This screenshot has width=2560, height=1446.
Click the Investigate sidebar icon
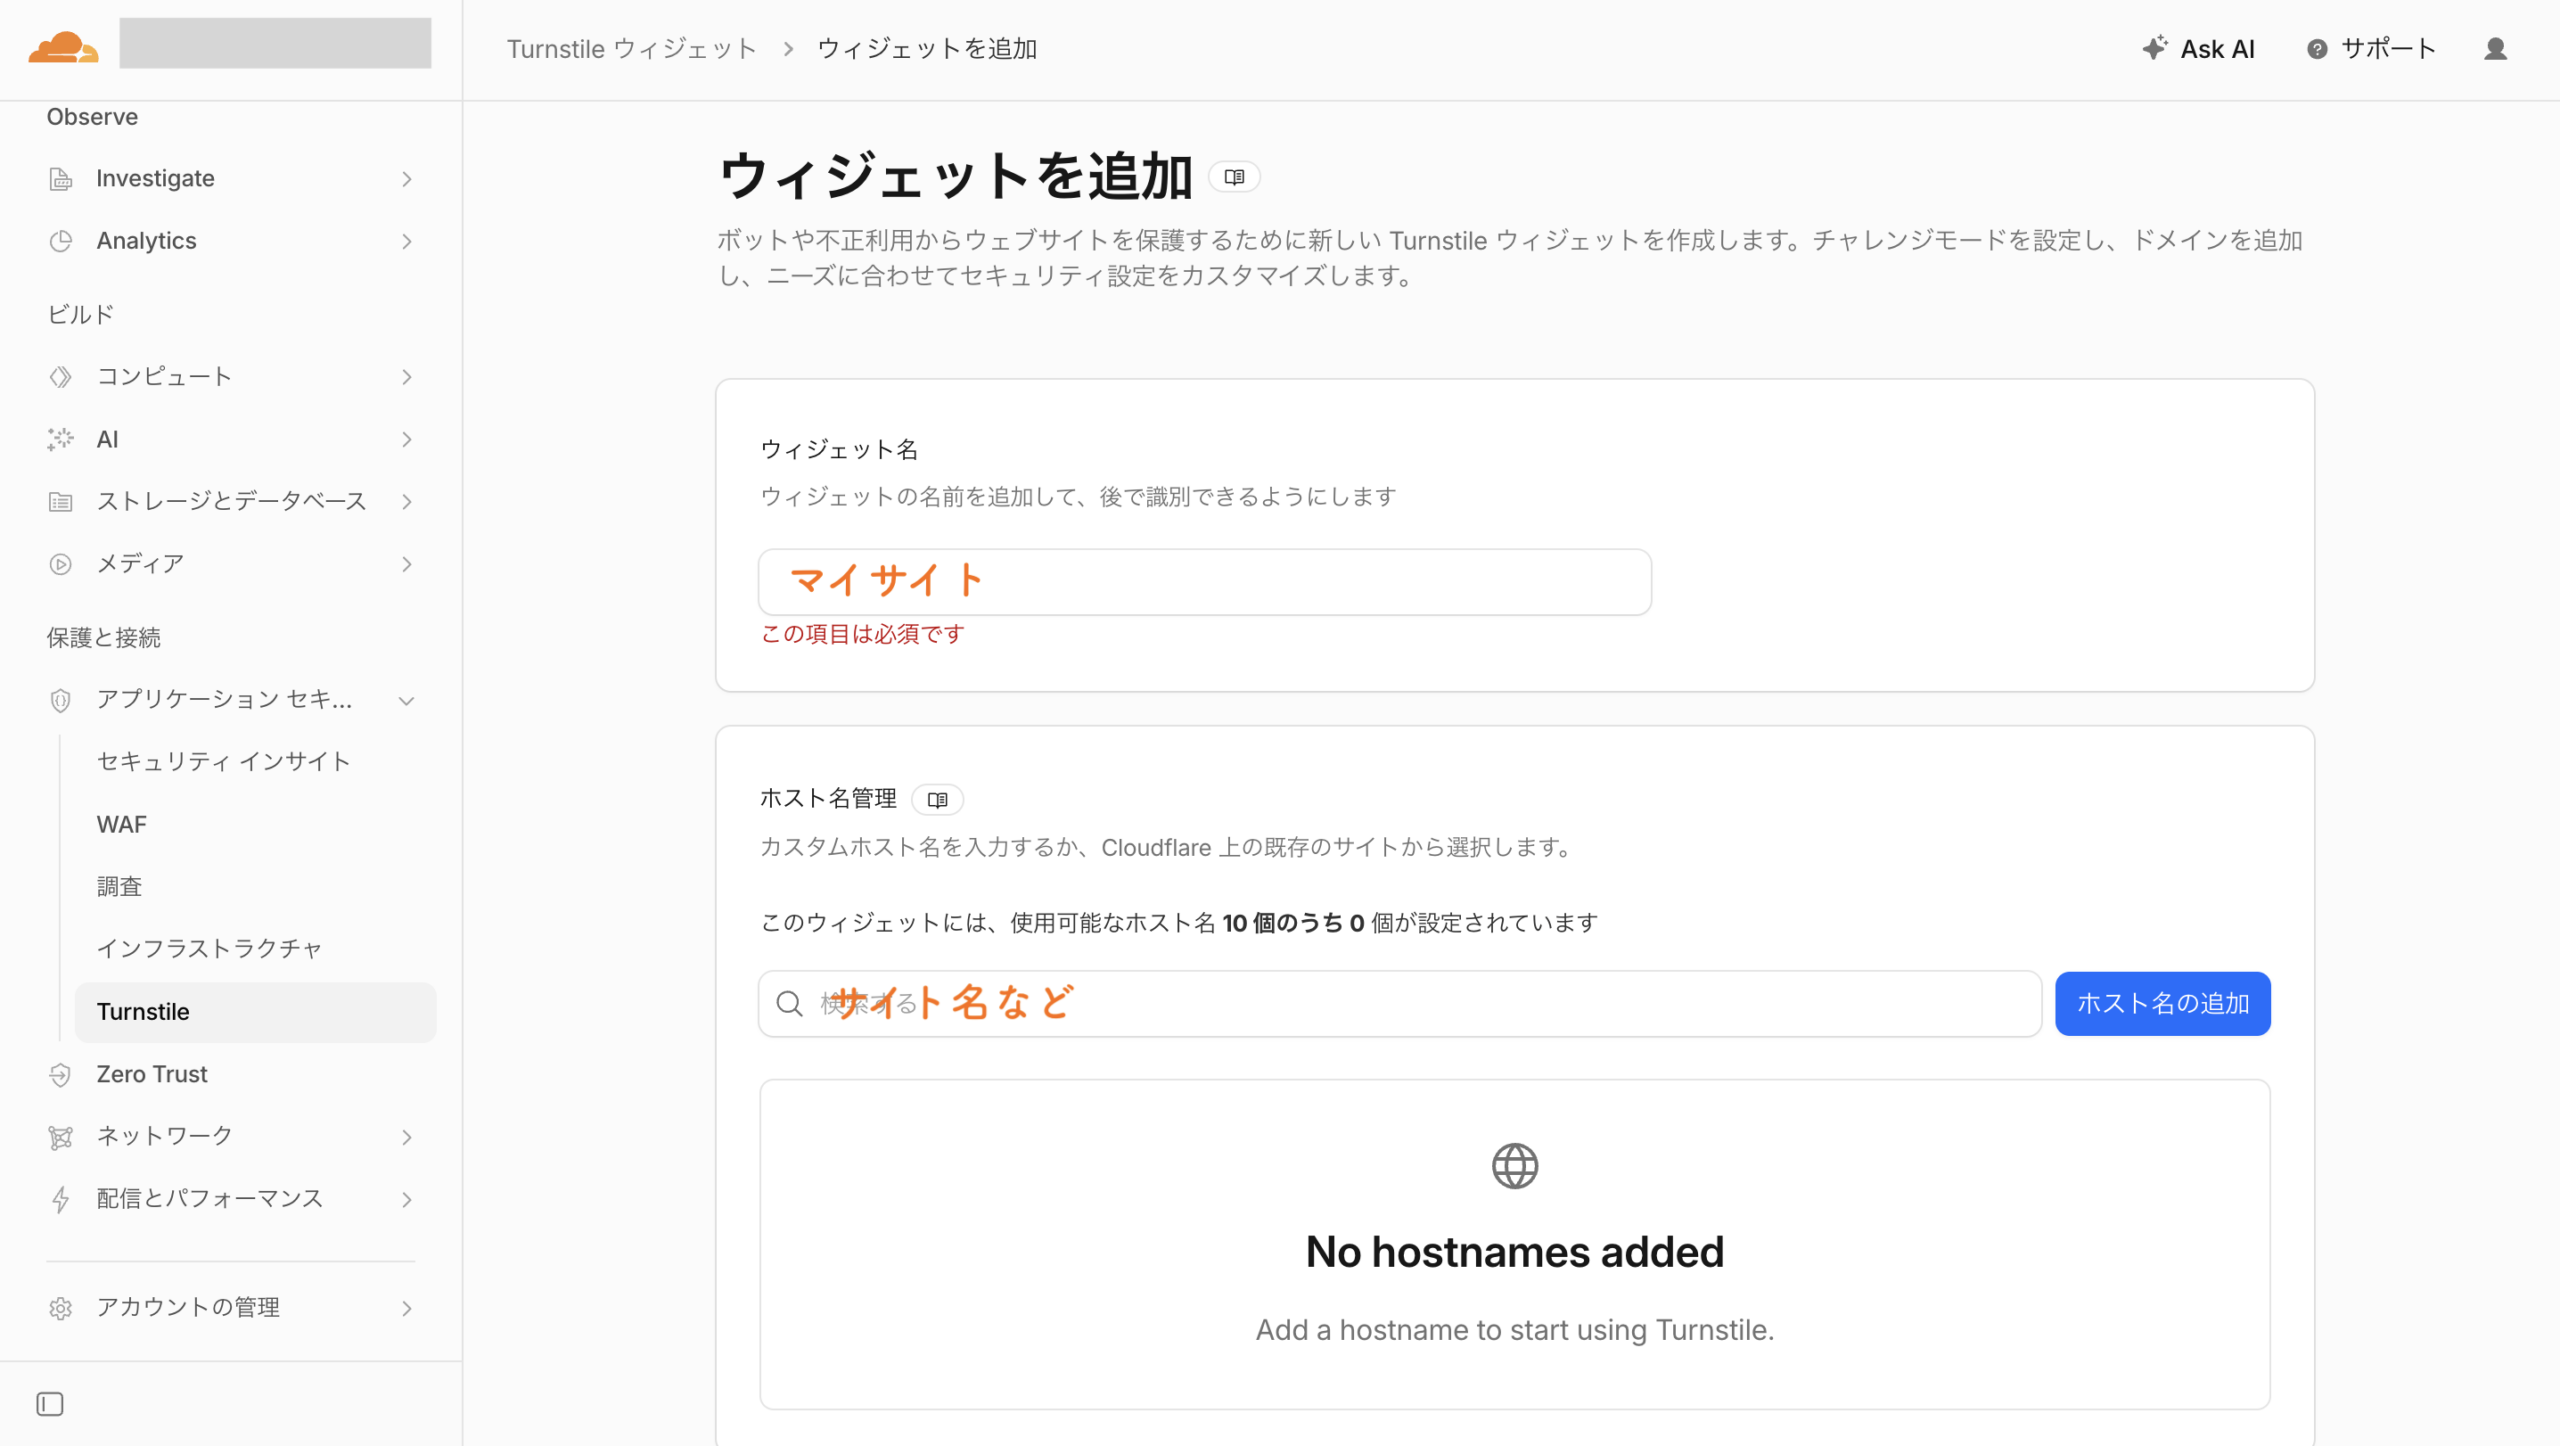click(x=61, y=179)
